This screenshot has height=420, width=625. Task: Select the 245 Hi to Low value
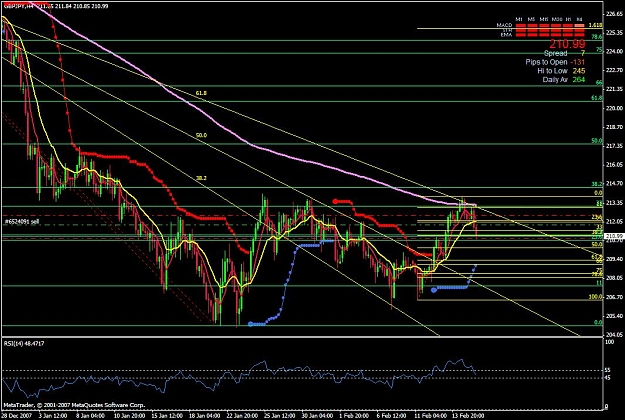pos(579,71)
